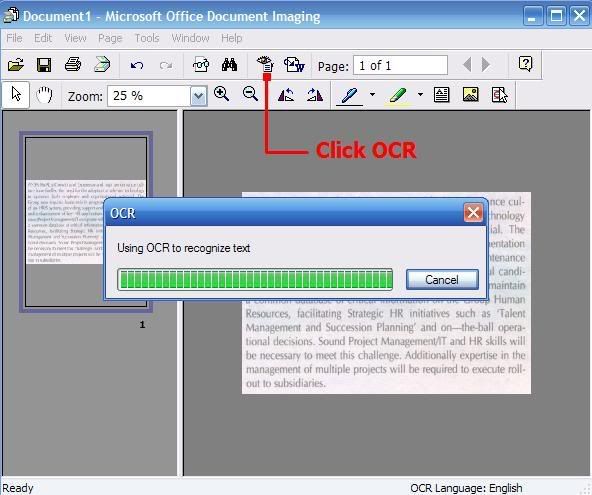The height and width of the screenshot is (495, 592).
Task: Select the Zoom In magnifier tool
Action: coord(222,94)
